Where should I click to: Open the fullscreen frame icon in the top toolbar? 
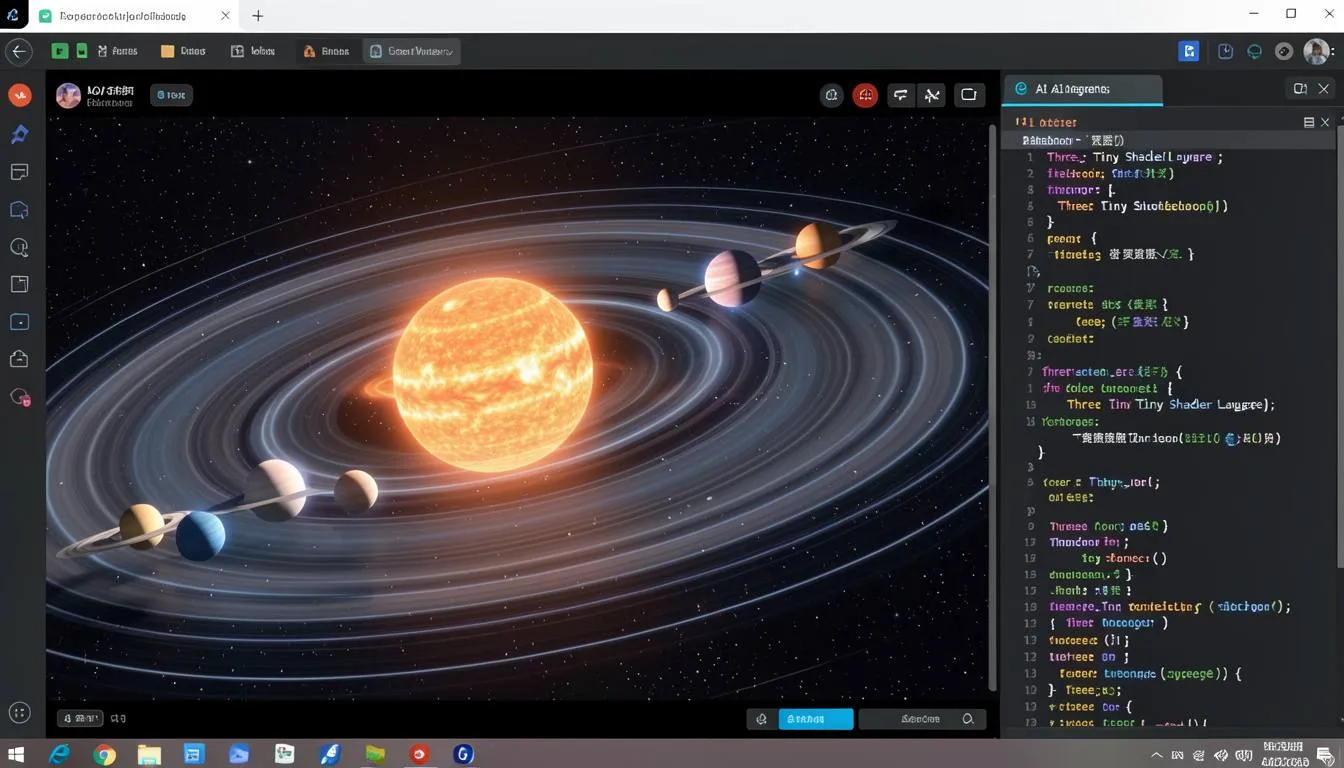968,95
